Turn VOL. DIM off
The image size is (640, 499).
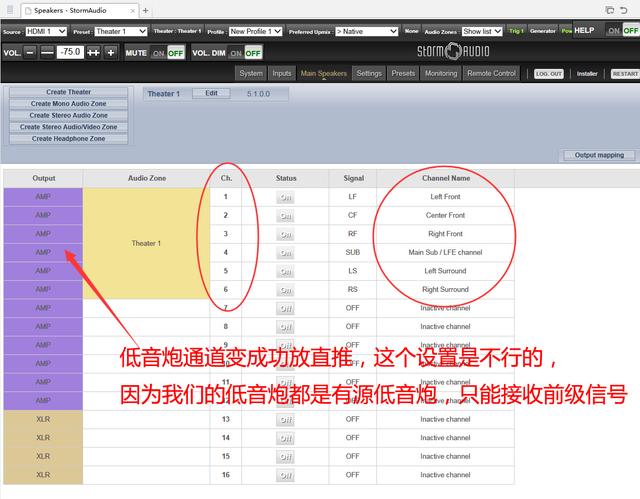253,53
